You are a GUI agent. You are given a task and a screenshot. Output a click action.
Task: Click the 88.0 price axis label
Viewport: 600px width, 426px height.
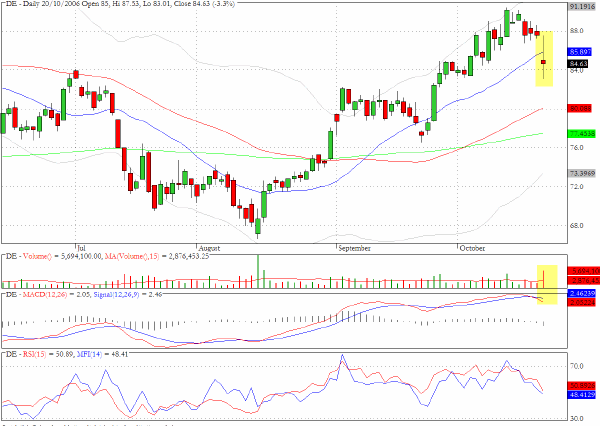pyautogui.click(x=577, y=31)
